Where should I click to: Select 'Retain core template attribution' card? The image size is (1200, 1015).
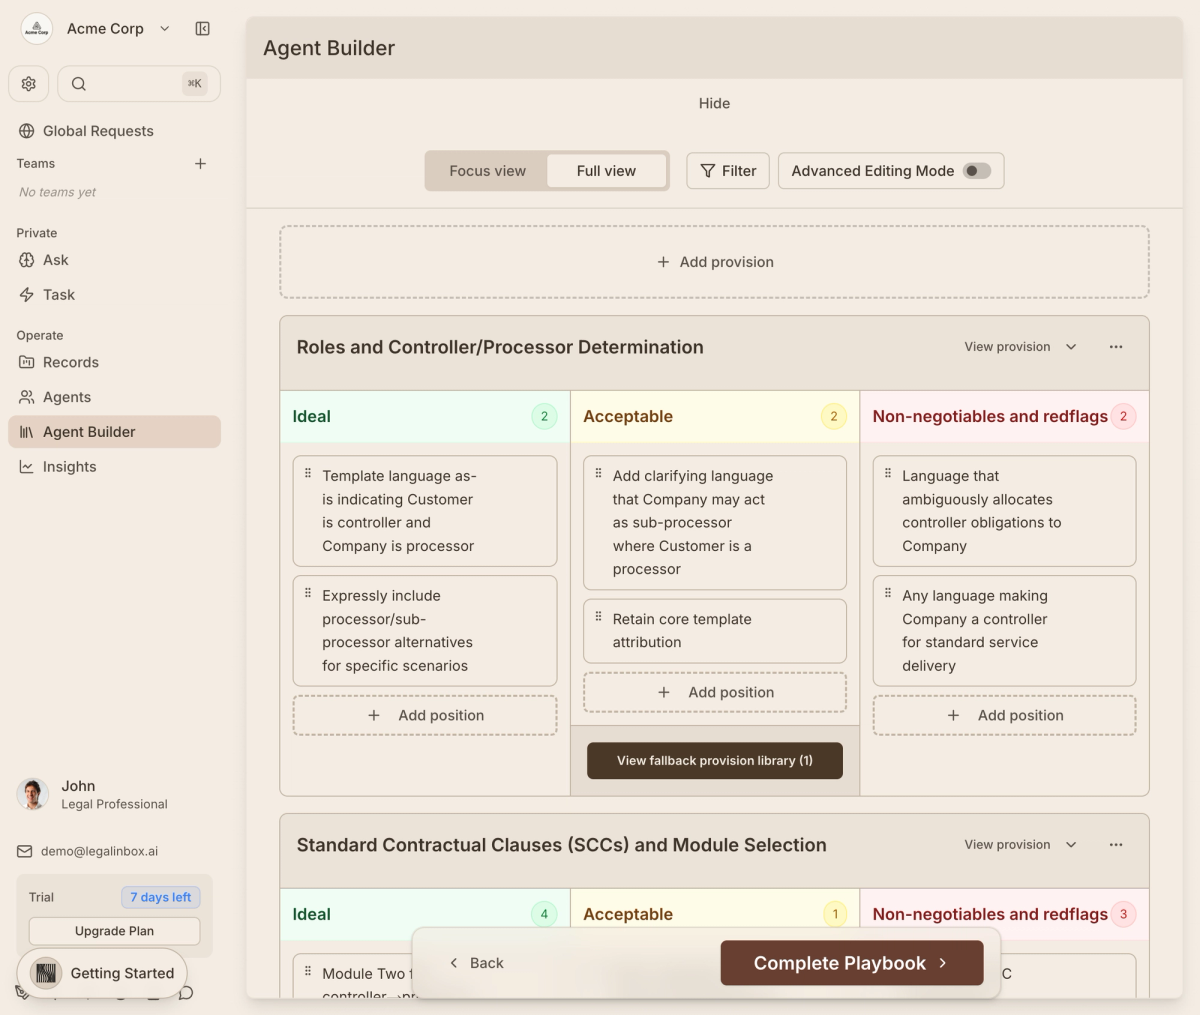tap(715, 631)
